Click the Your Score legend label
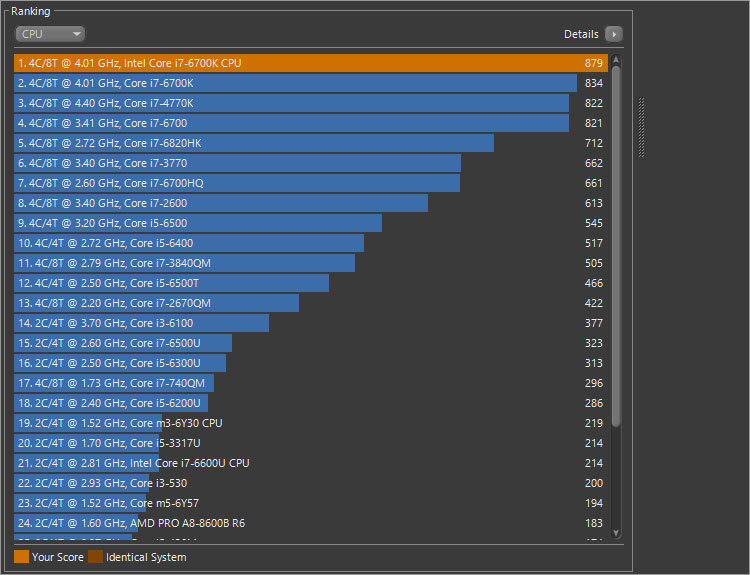The image size is (750, 575). (57, 557)
